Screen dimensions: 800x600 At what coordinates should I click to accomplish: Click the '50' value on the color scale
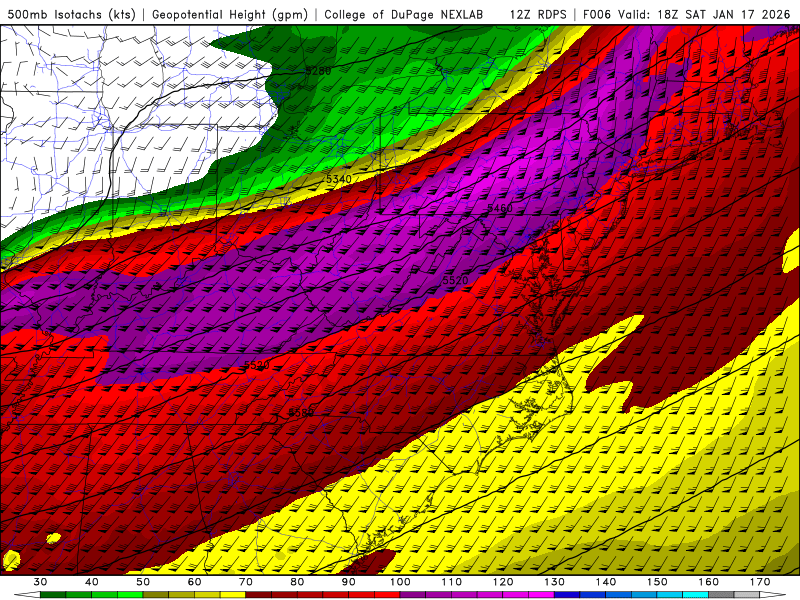pyautogui.click(x=143, y=582)
